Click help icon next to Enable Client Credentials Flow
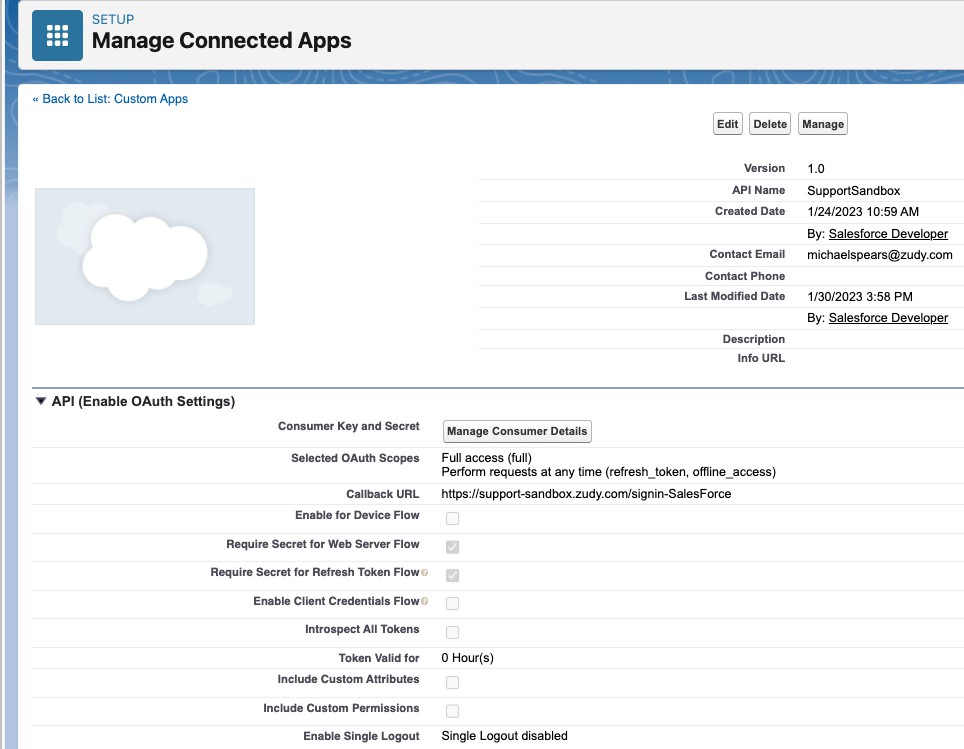 tap(423, 601)
